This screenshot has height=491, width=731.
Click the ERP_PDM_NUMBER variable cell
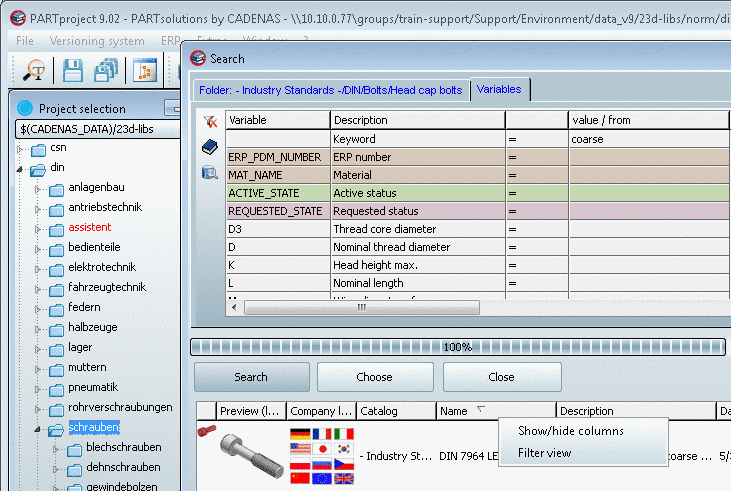click(x=278, y=157)
